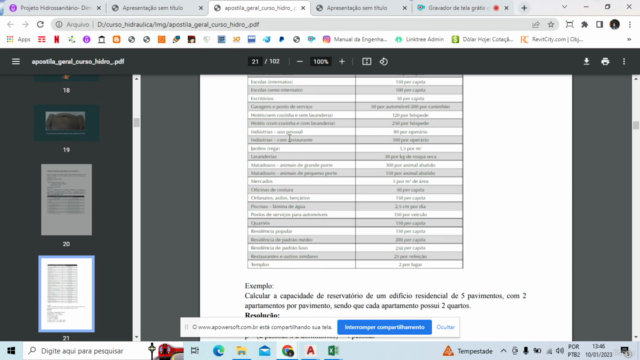Open Adobe Acrobat from the taskbar
640x360 pixels.
coord(310,351)
